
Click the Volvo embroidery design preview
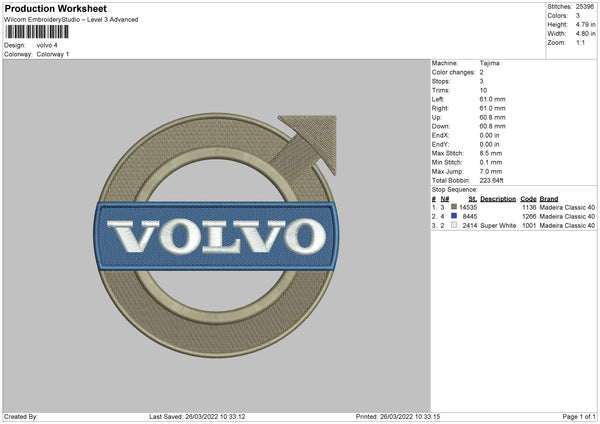click(x=217, y=235)
